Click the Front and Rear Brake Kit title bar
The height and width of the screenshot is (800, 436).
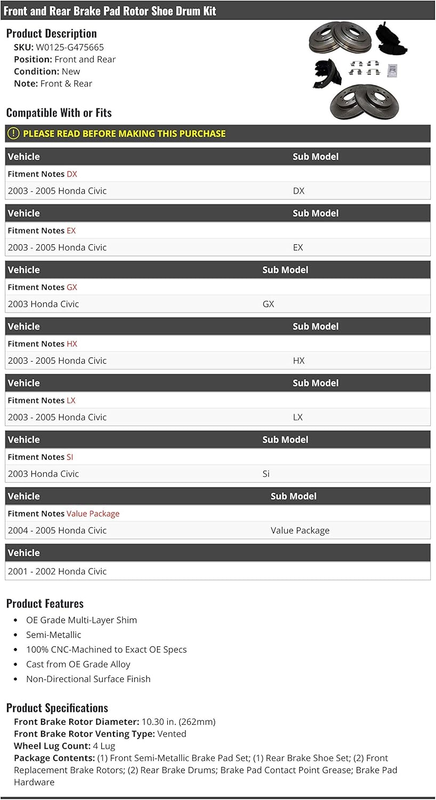point(218,10)
